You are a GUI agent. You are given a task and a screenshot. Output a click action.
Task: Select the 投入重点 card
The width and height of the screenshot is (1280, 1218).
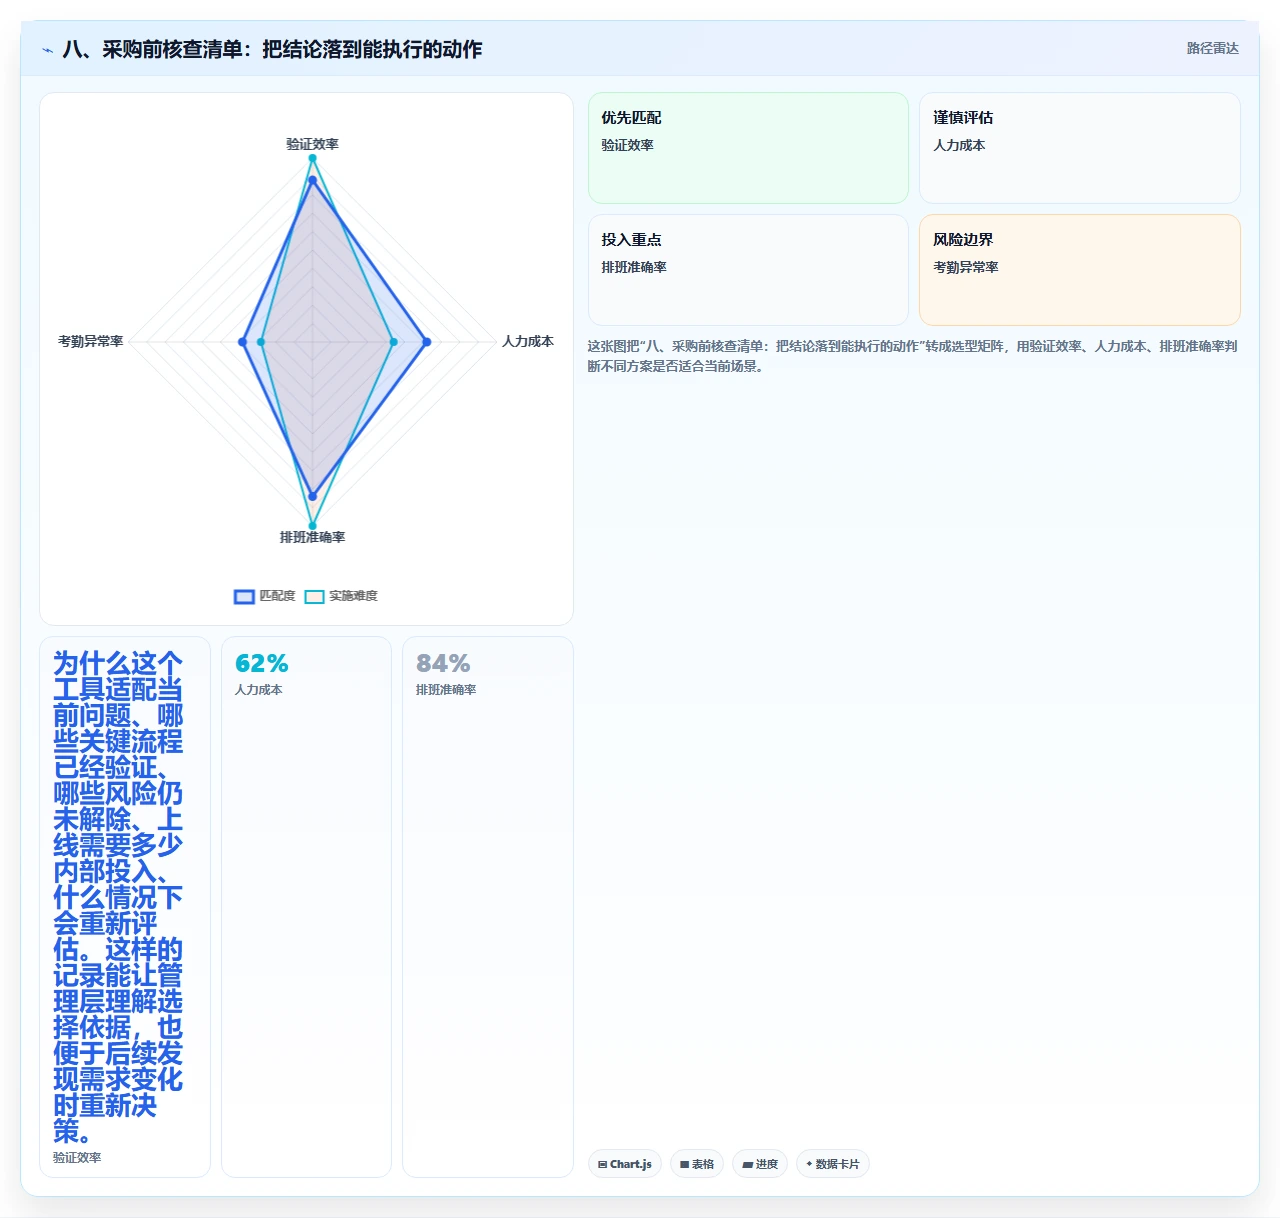click(x=748, y=270)
